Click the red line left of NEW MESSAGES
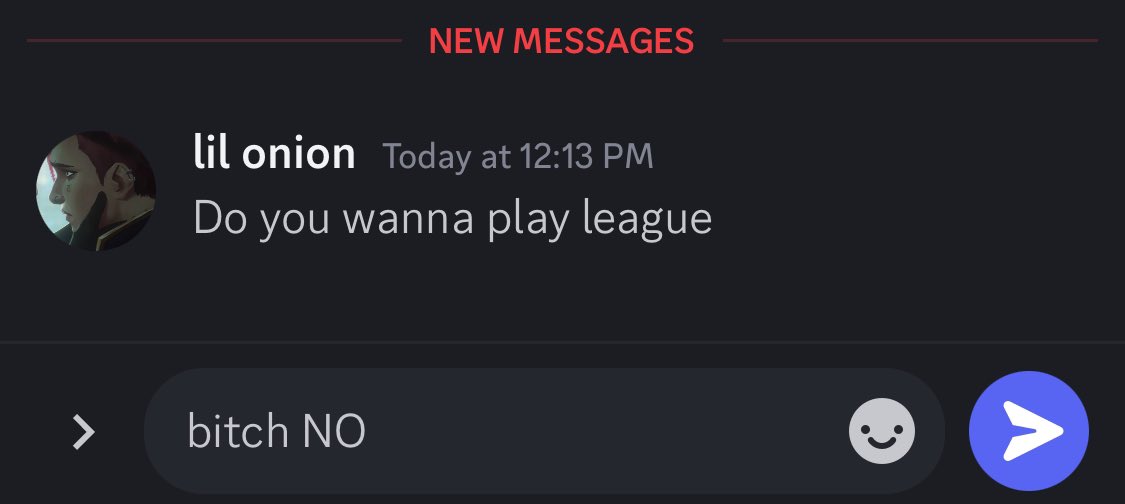 [214, 40]
